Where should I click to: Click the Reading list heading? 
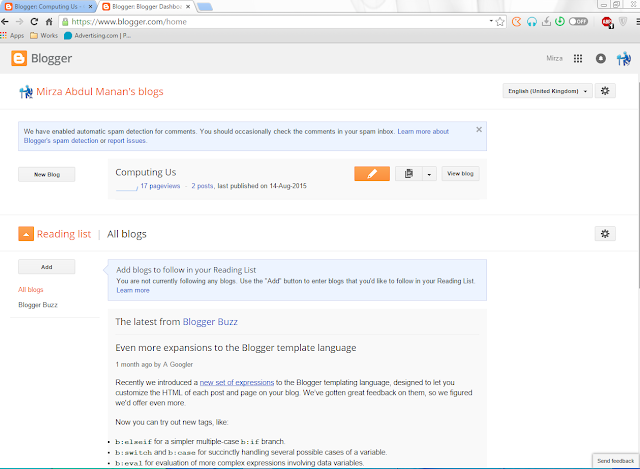tap(64, 234)
